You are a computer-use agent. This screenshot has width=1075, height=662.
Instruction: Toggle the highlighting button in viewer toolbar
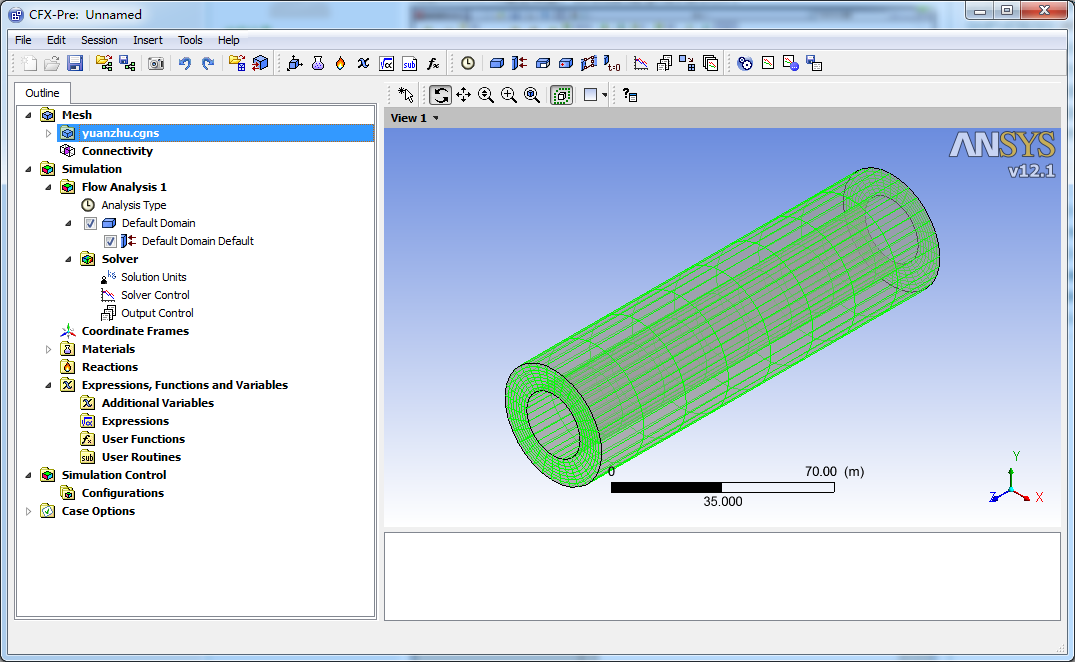pos(562,95)
